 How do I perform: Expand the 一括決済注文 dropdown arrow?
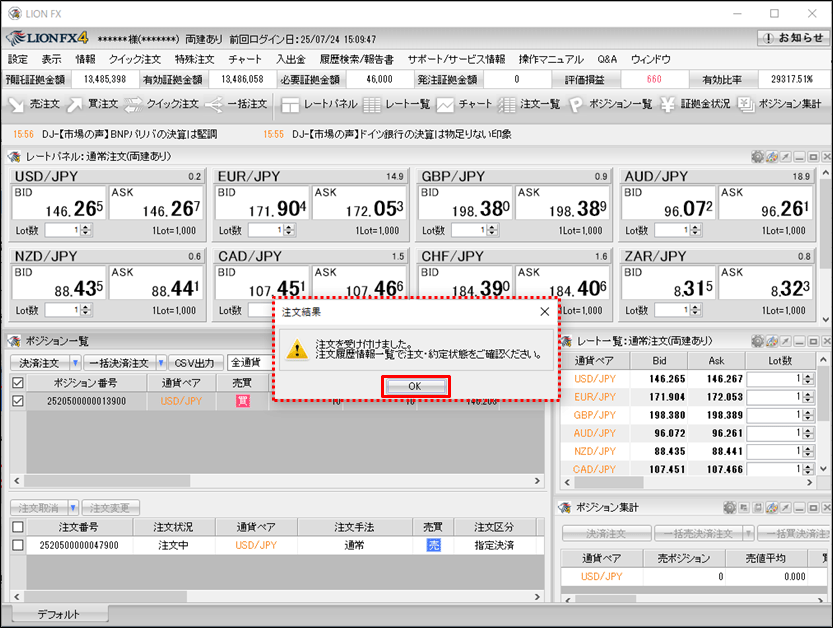161,363
